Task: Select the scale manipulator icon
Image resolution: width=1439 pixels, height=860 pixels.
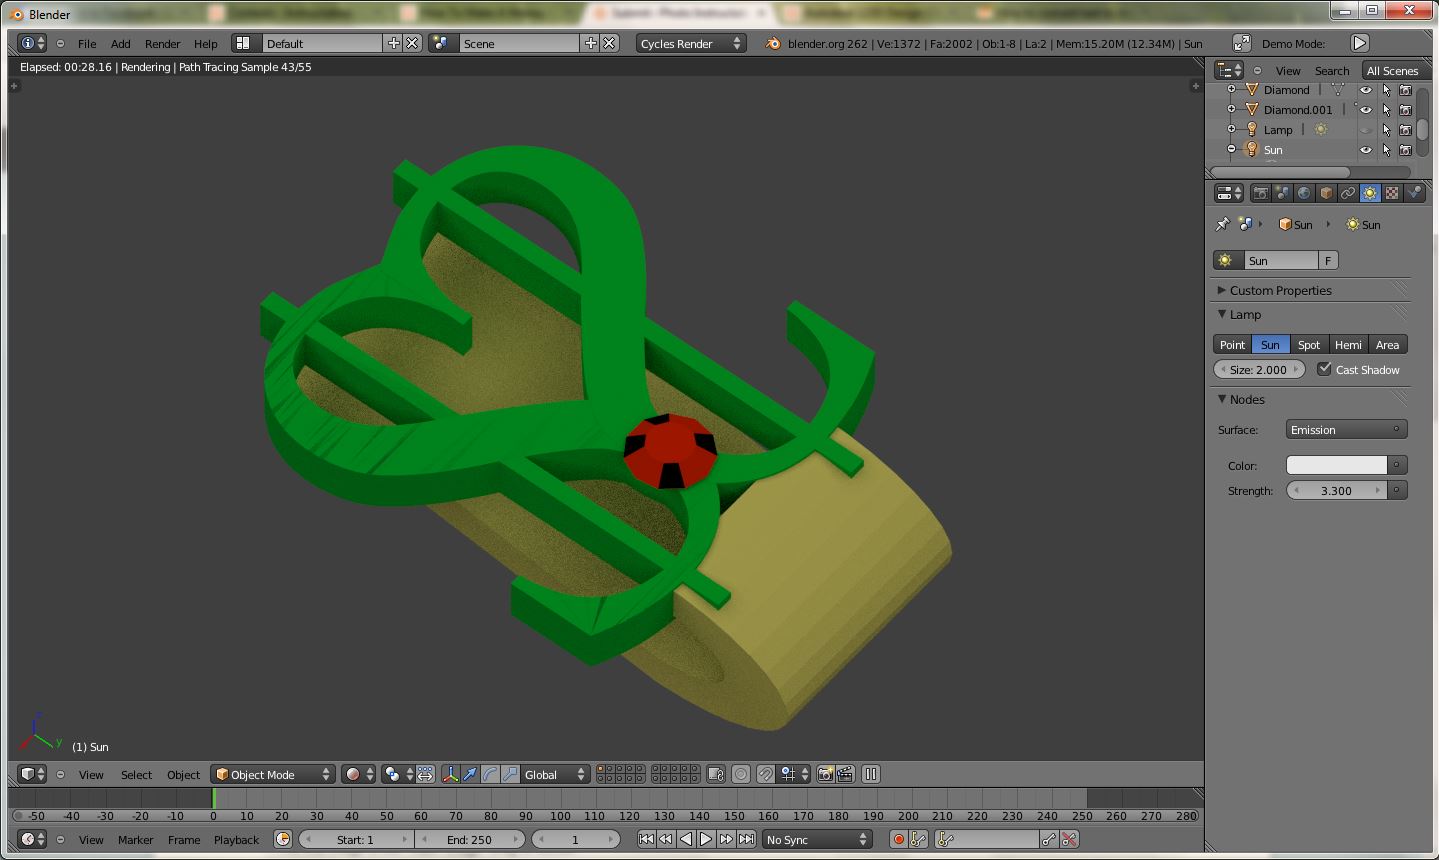Action: tap(510, 774)
